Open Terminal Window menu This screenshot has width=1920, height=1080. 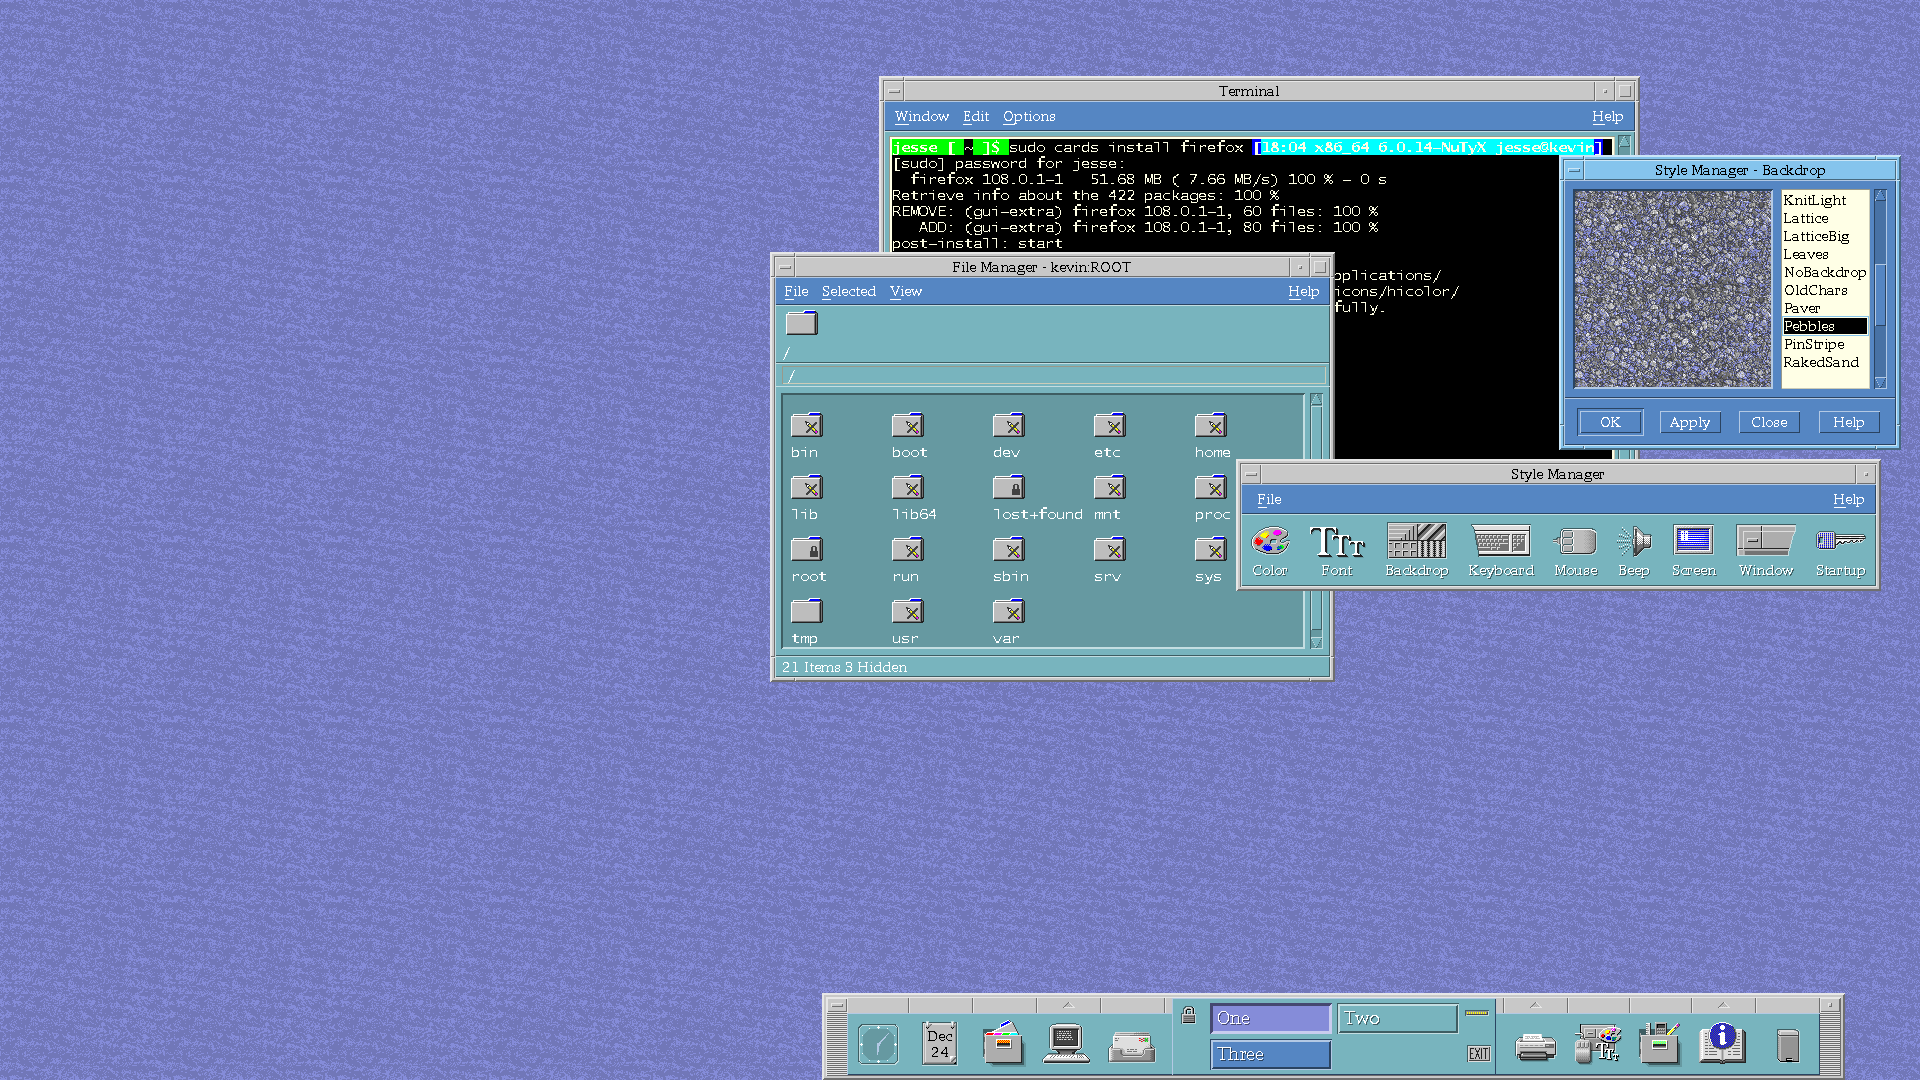(921, 116)
